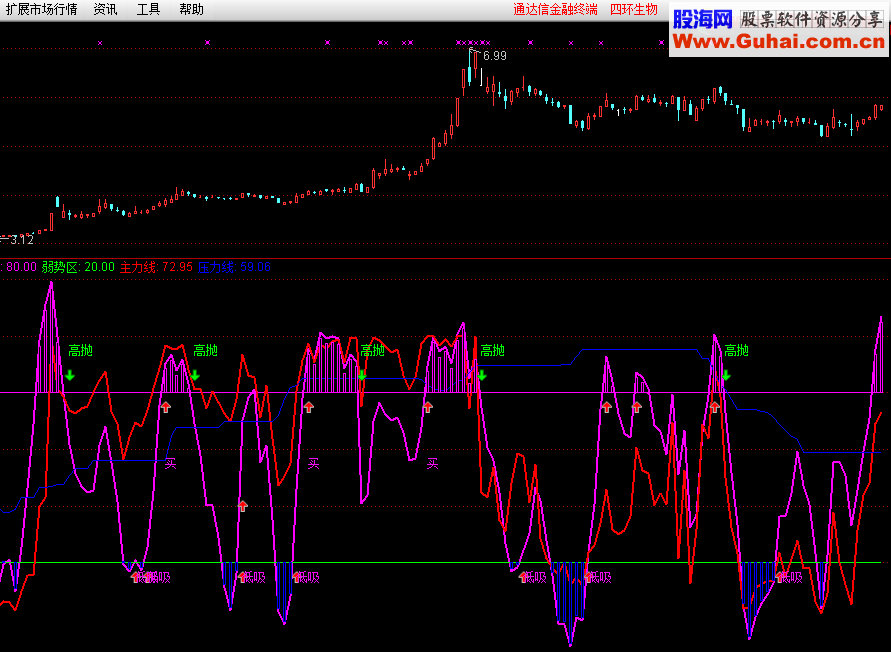891x652 pixels.
Task: Select the 弱势区: 20.00 legend entry
Action: coord(78,267)
